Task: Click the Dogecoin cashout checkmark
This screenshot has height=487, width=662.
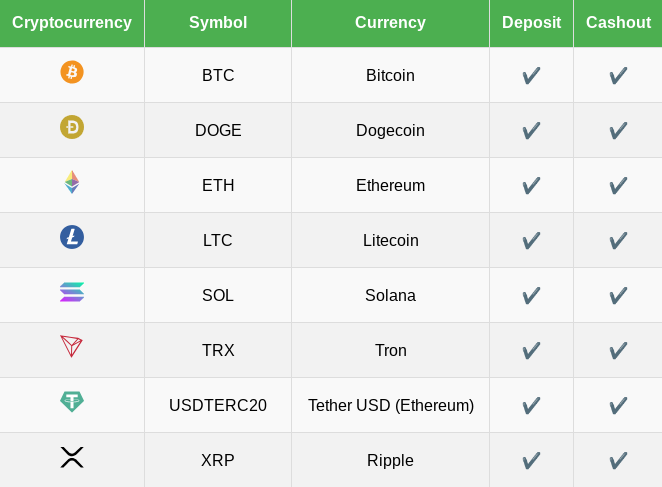Action: (618, 130)
